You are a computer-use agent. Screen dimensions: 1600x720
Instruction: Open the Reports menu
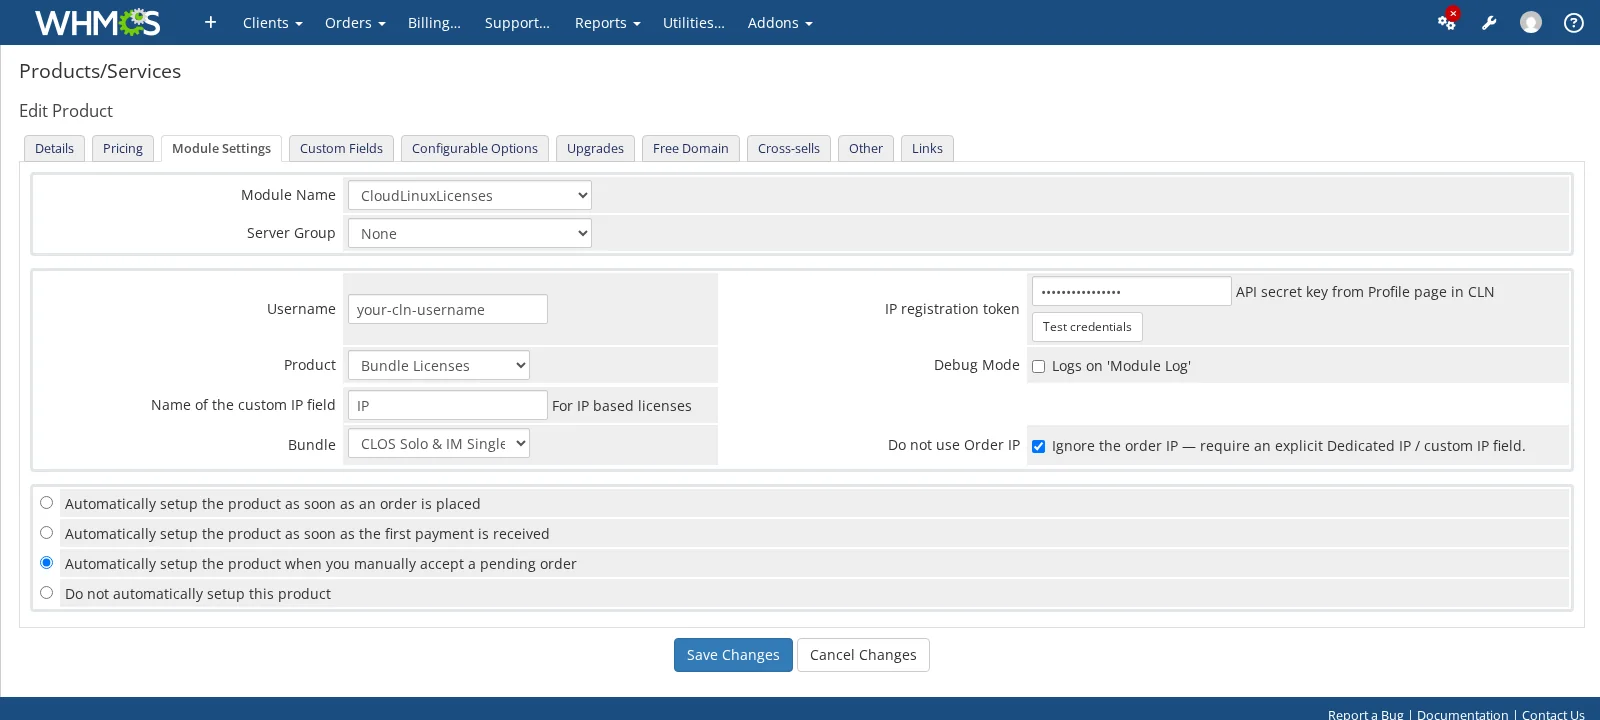(607, 22)
